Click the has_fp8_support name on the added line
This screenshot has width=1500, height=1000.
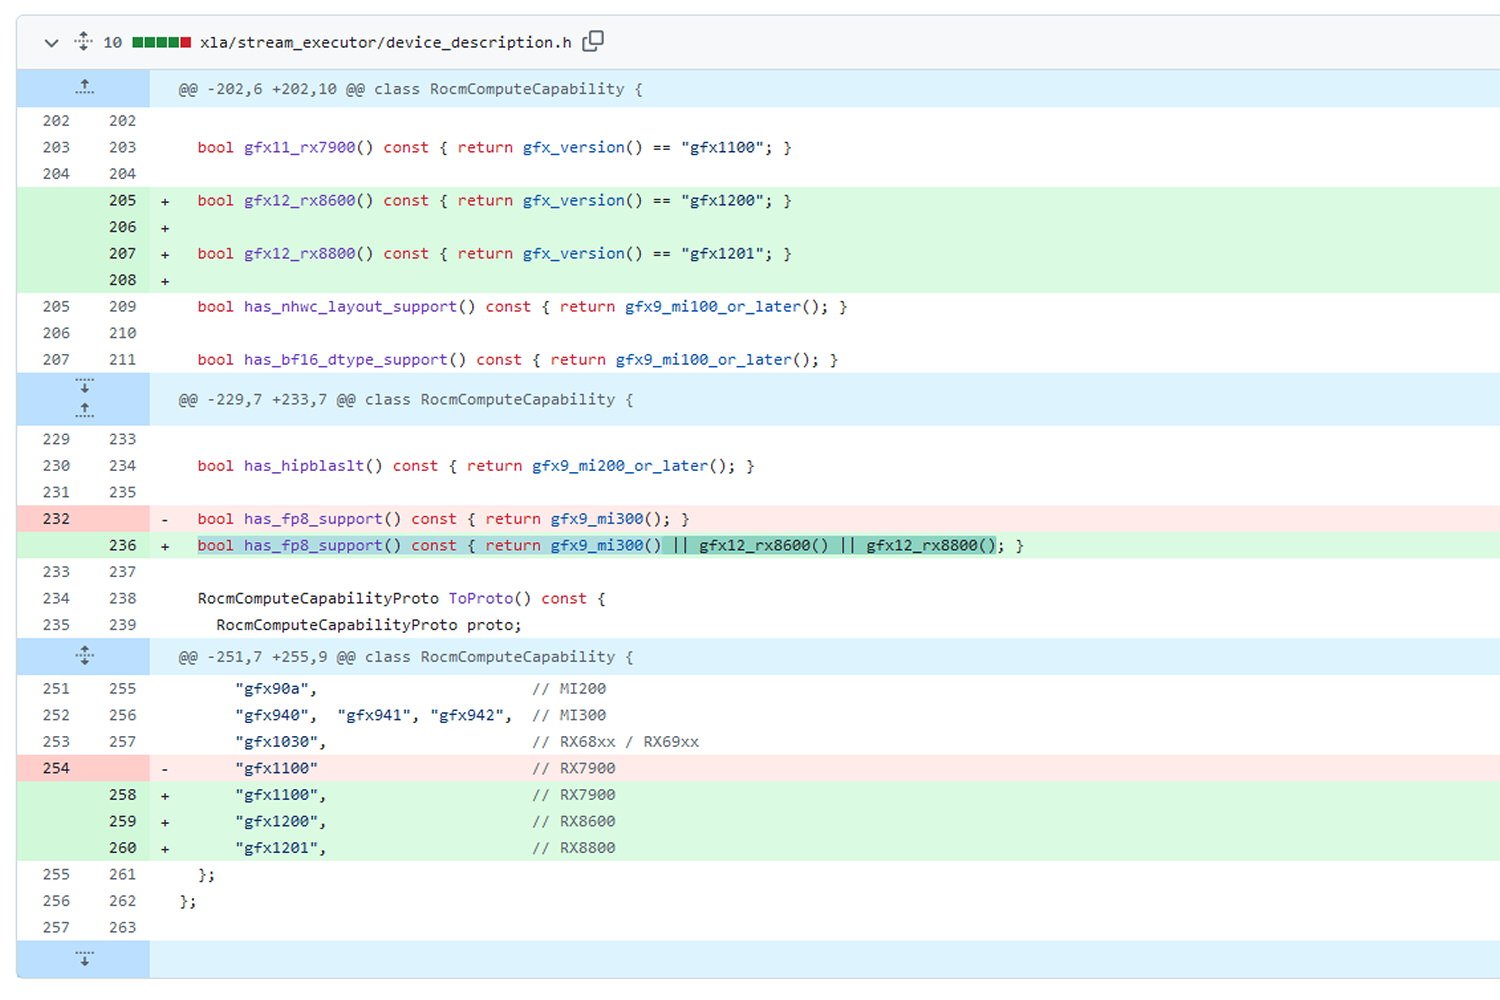pyautogui.click(x=313, y=546)
